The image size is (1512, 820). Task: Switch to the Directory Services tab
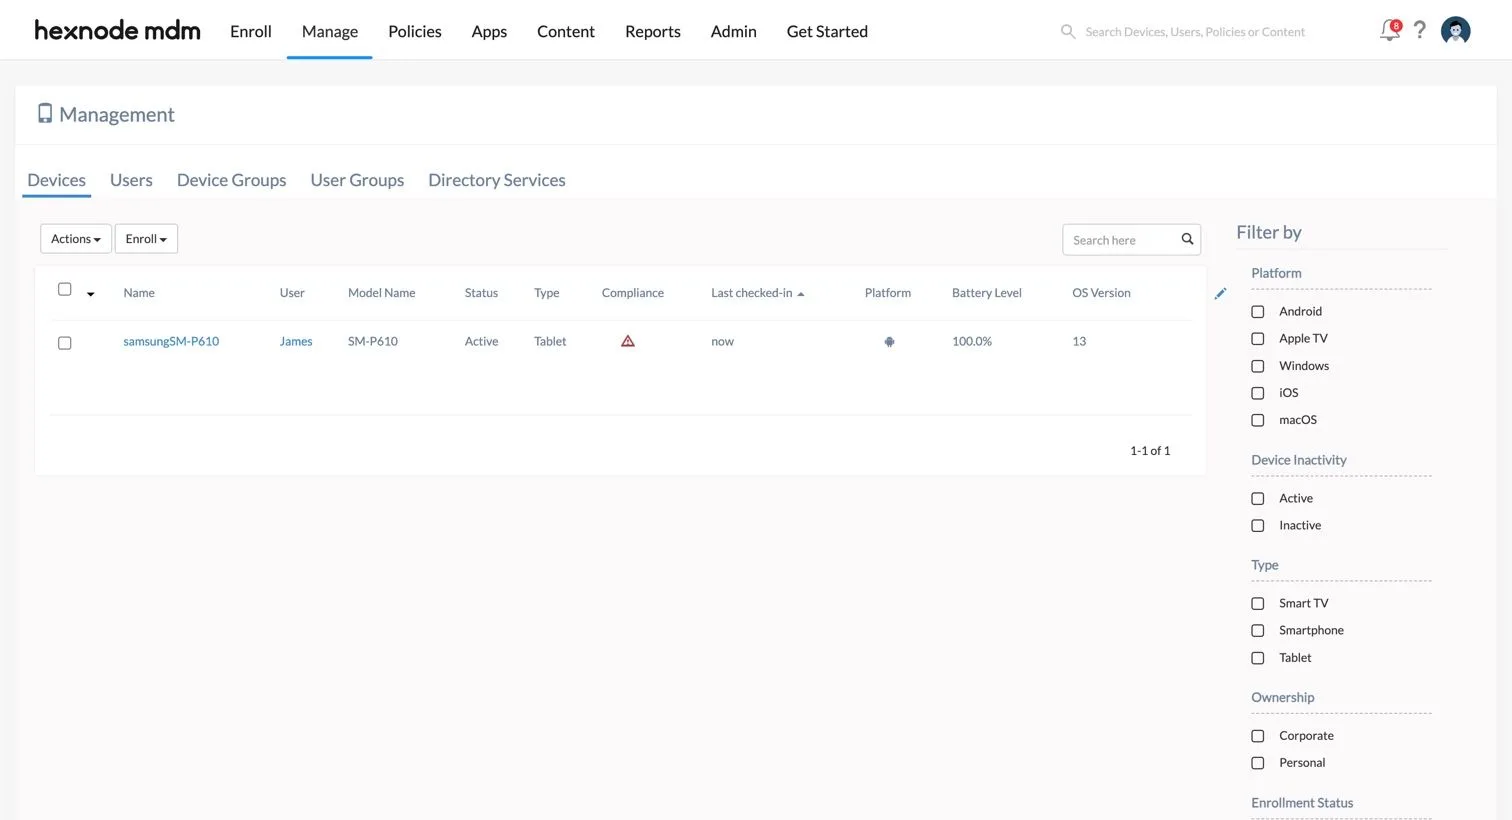[x=497, y=180]
